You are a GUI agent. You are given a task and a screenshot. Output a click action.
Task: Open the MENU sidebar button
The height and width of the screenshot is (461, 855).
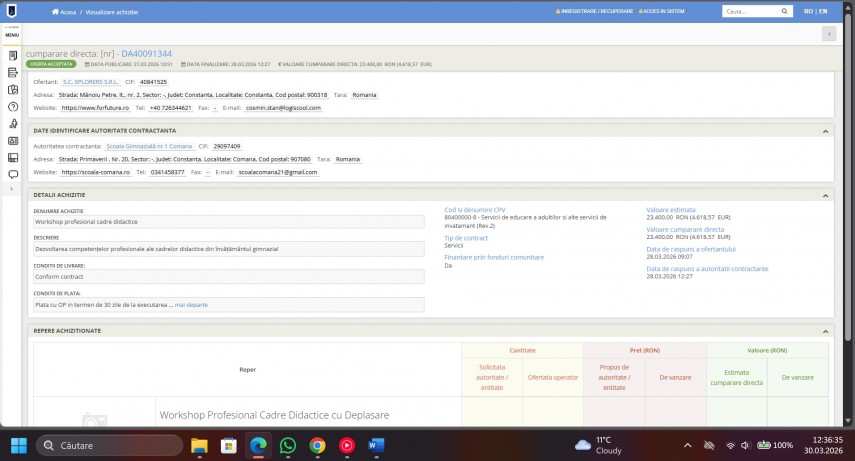click(12, 34)
